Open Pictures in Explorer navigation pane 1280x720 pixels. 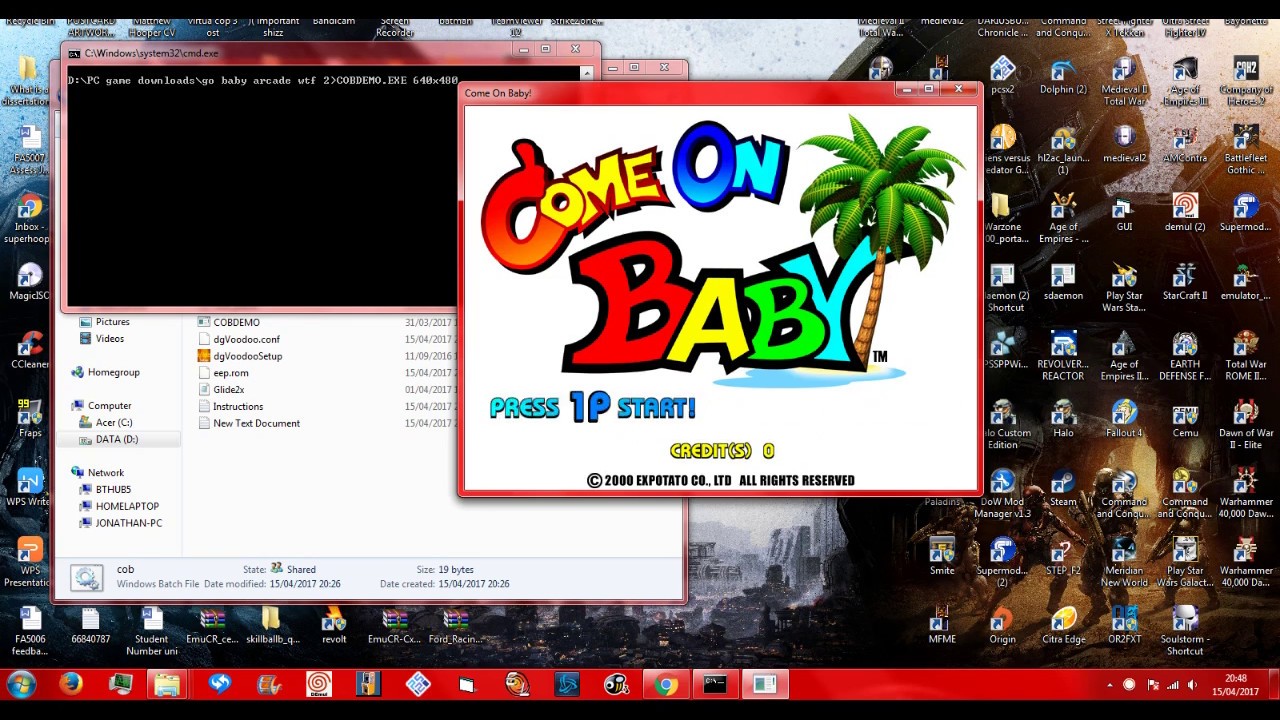coord(104,322)
